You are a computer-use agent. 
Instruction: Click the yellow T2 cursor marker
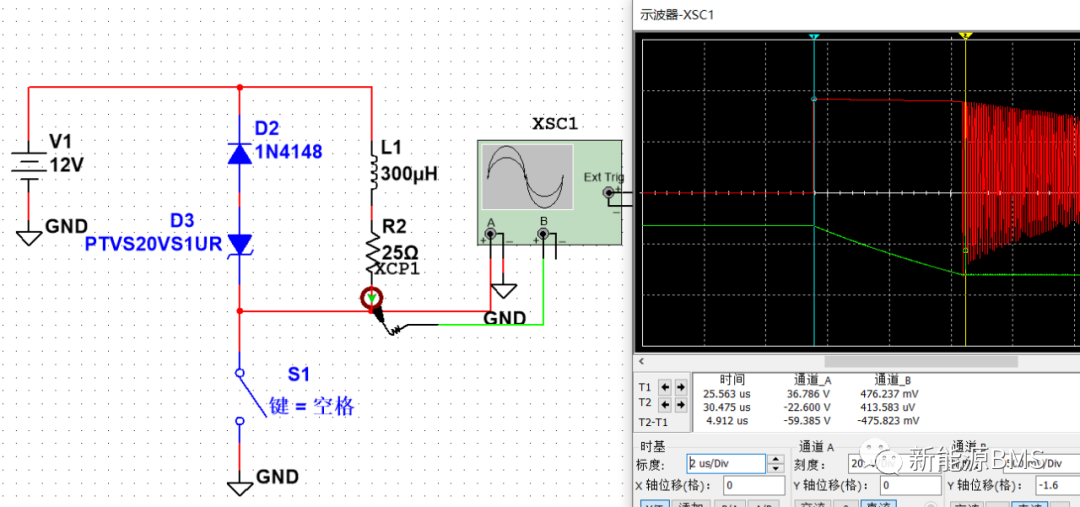tap(965, 36)
